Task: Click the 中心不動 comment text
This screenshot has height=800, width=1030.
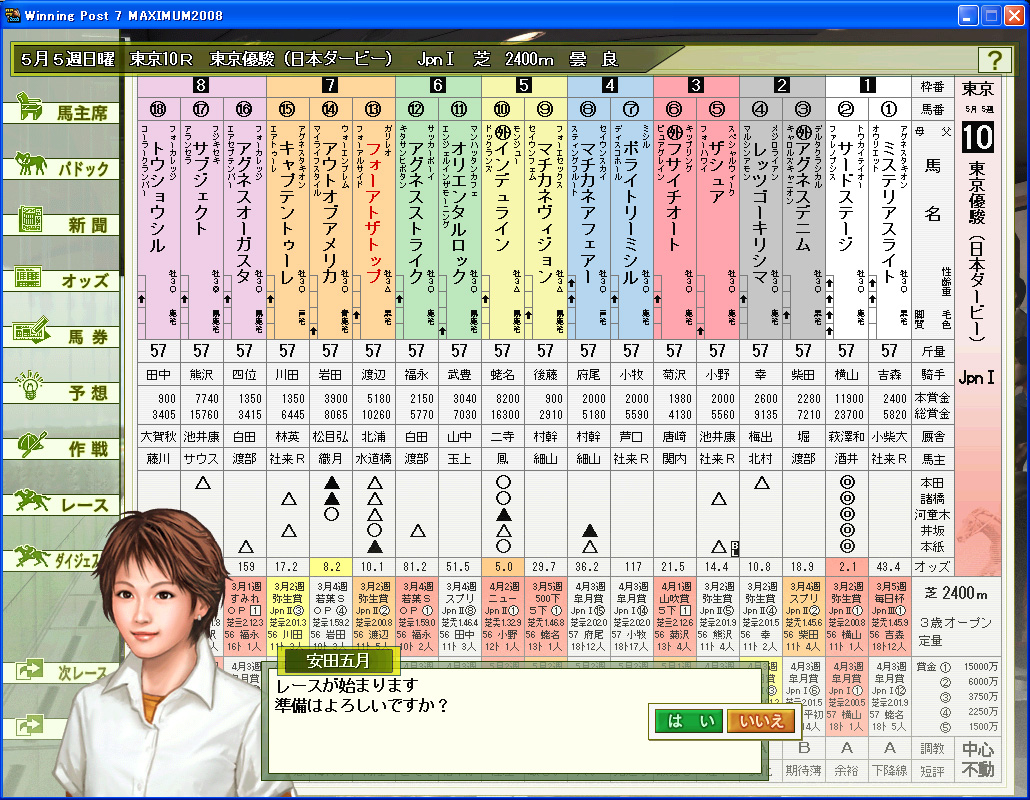Action: [x=978, y=759]
